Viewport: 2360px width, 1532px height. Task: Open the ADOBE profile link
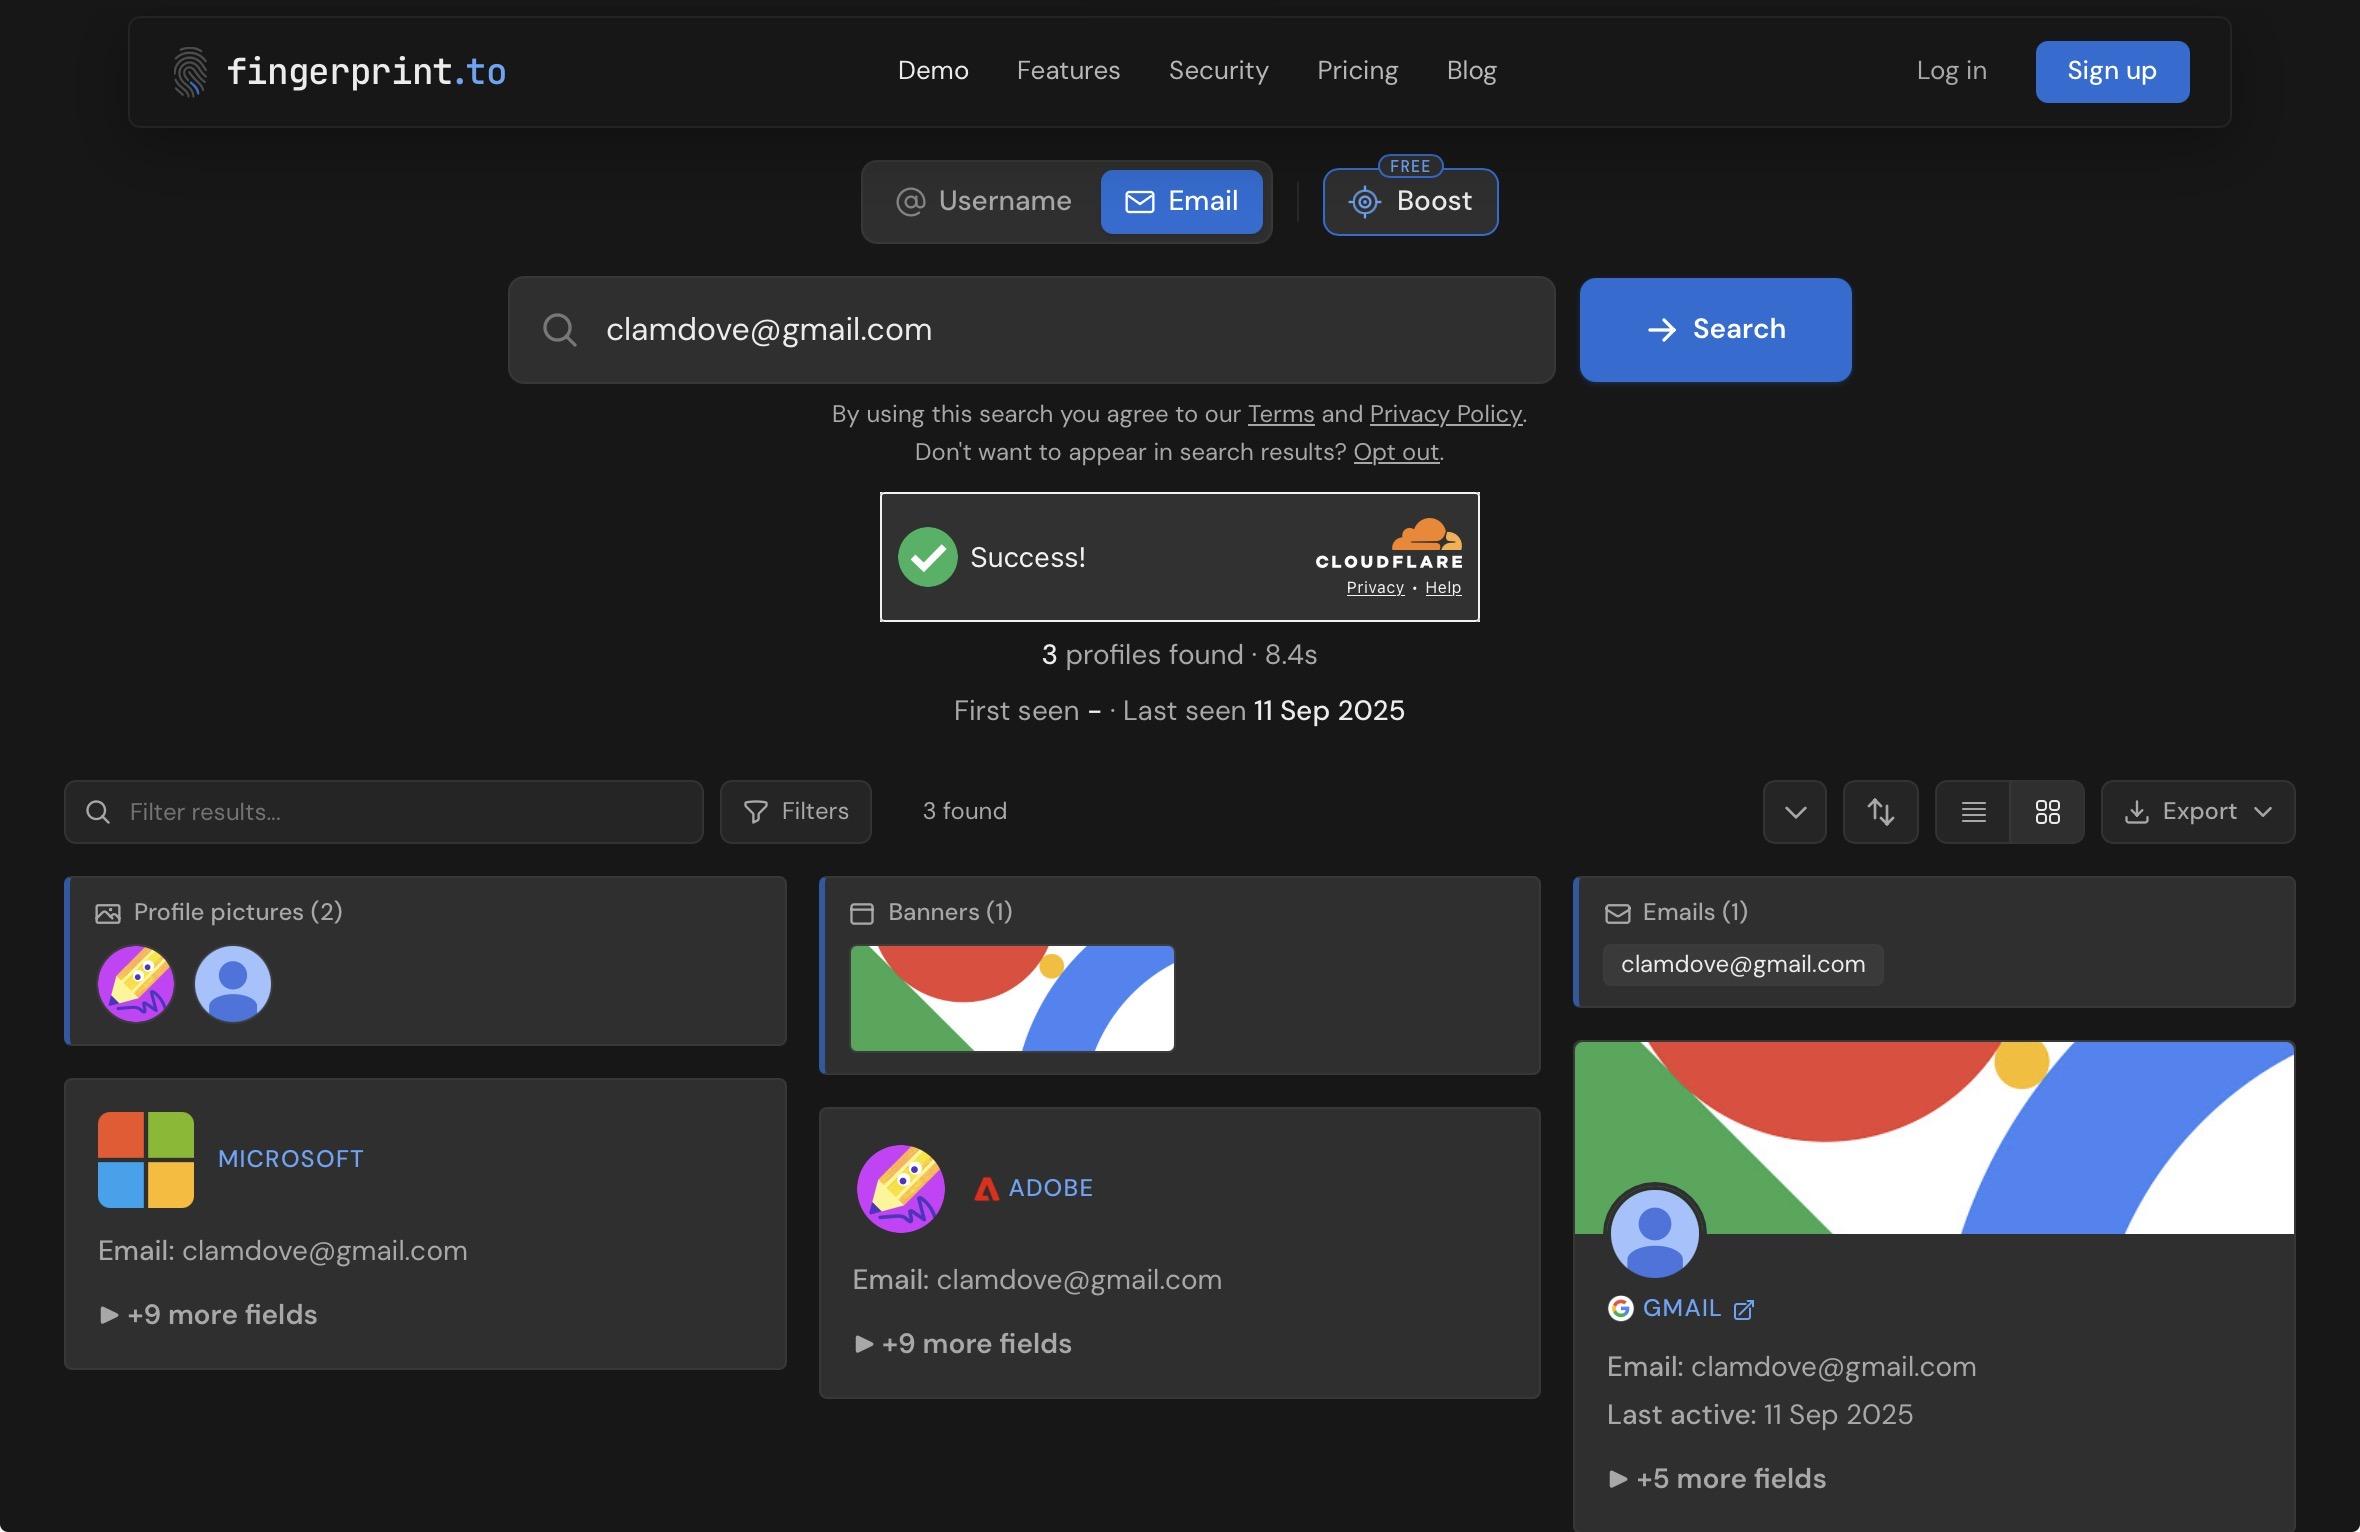[1050, 1188]
